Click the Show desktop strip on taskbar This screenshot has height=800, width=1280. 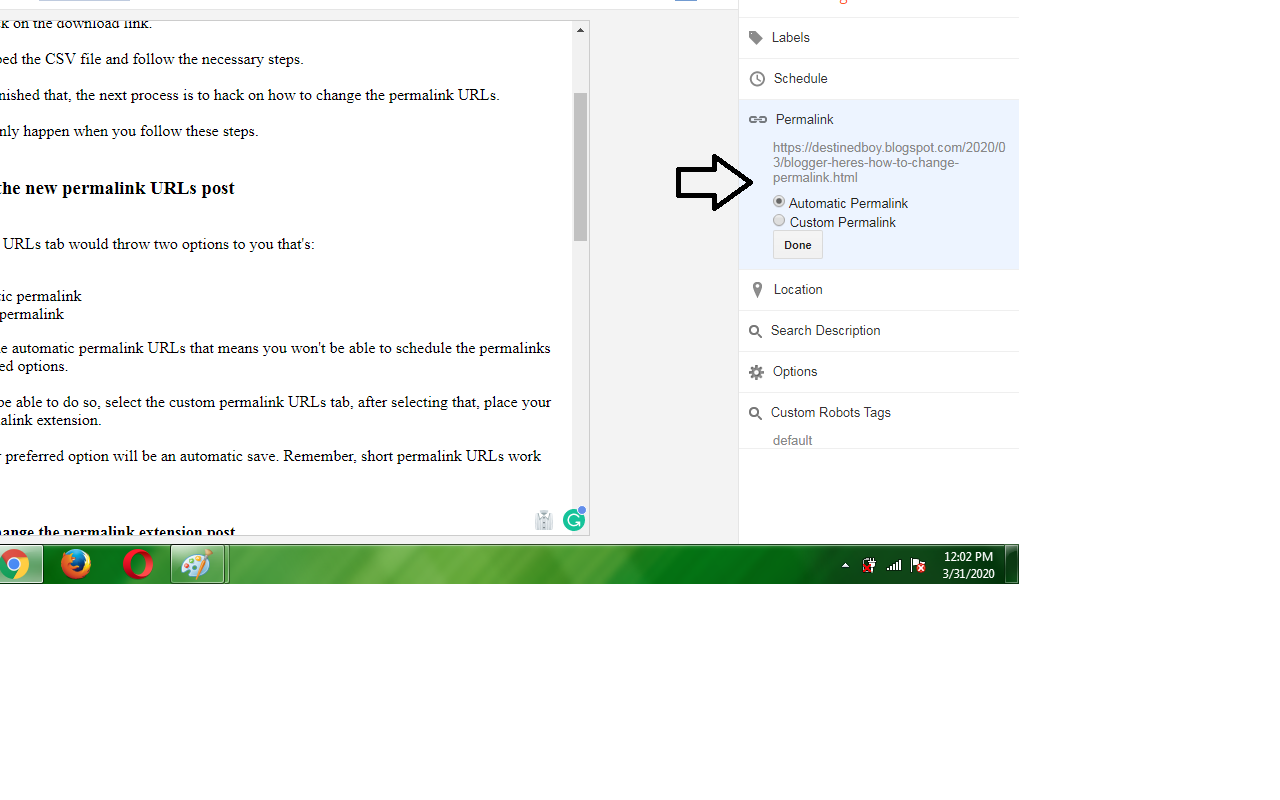coord(1012,565)
